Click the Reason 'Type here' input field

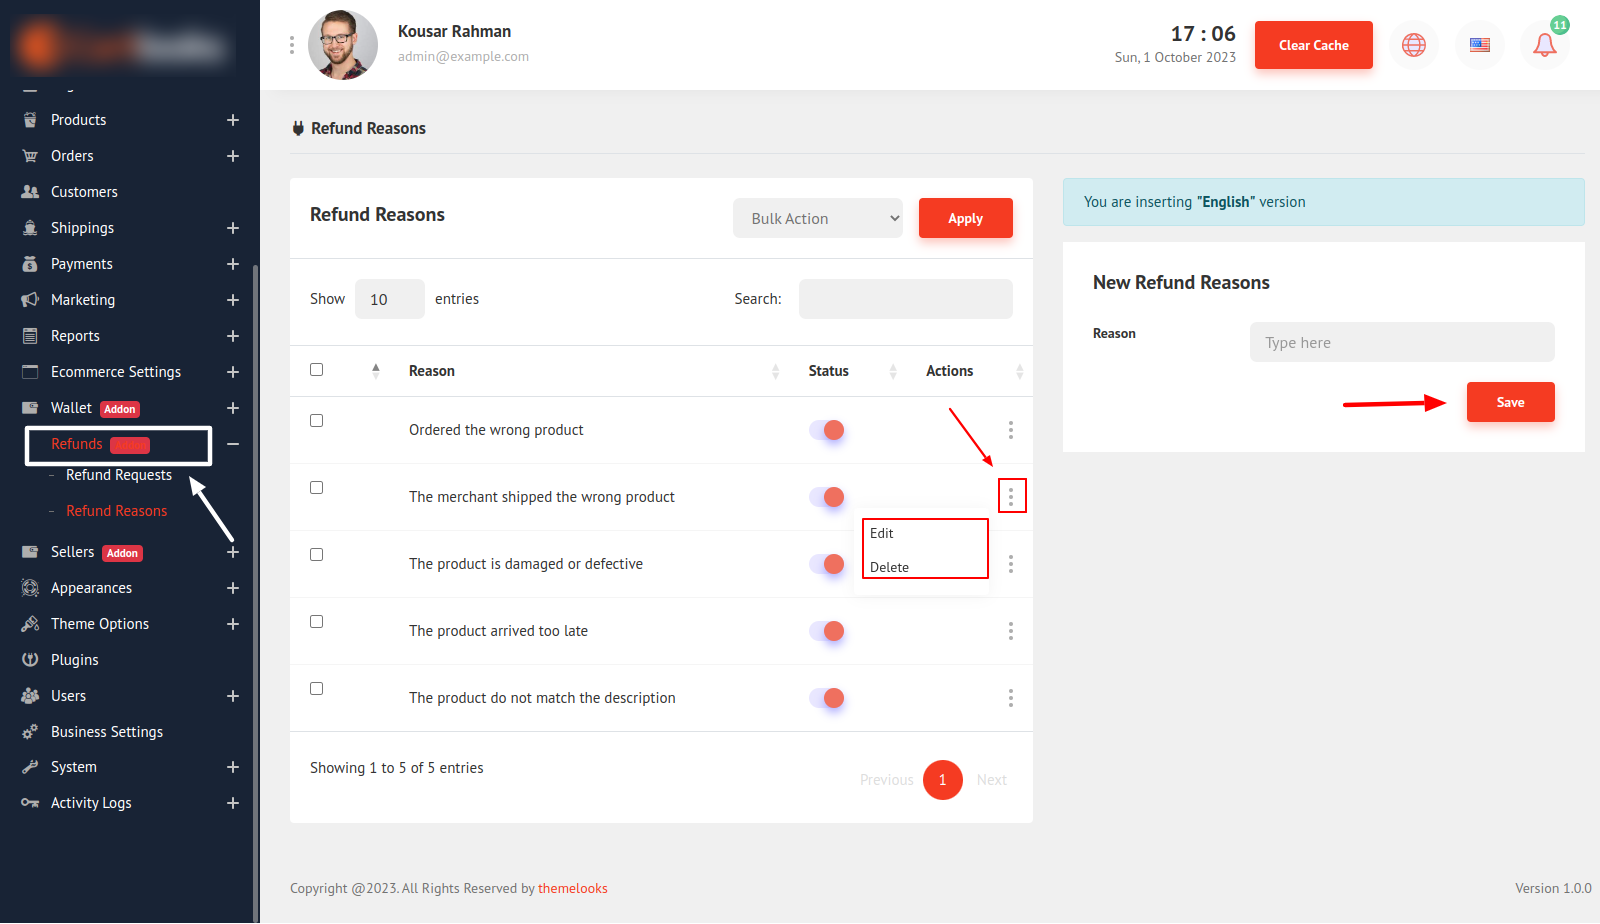point(1401,342)
